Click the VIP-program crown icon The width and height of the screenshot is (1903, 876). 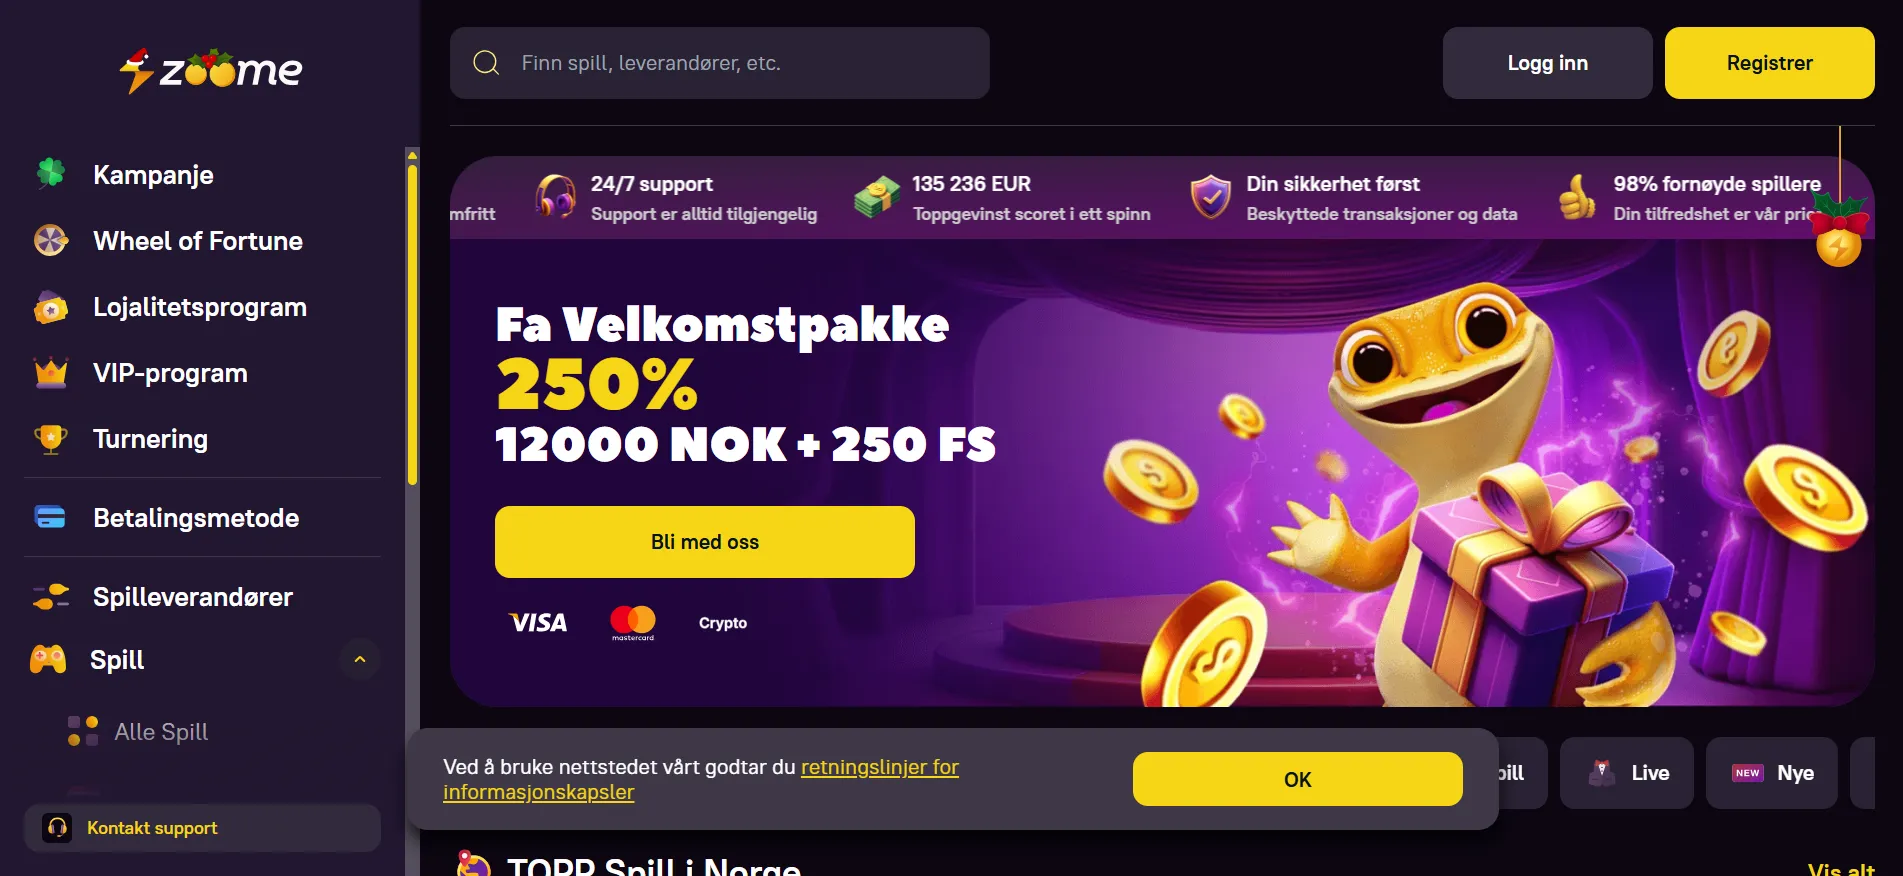click(51, 373)
